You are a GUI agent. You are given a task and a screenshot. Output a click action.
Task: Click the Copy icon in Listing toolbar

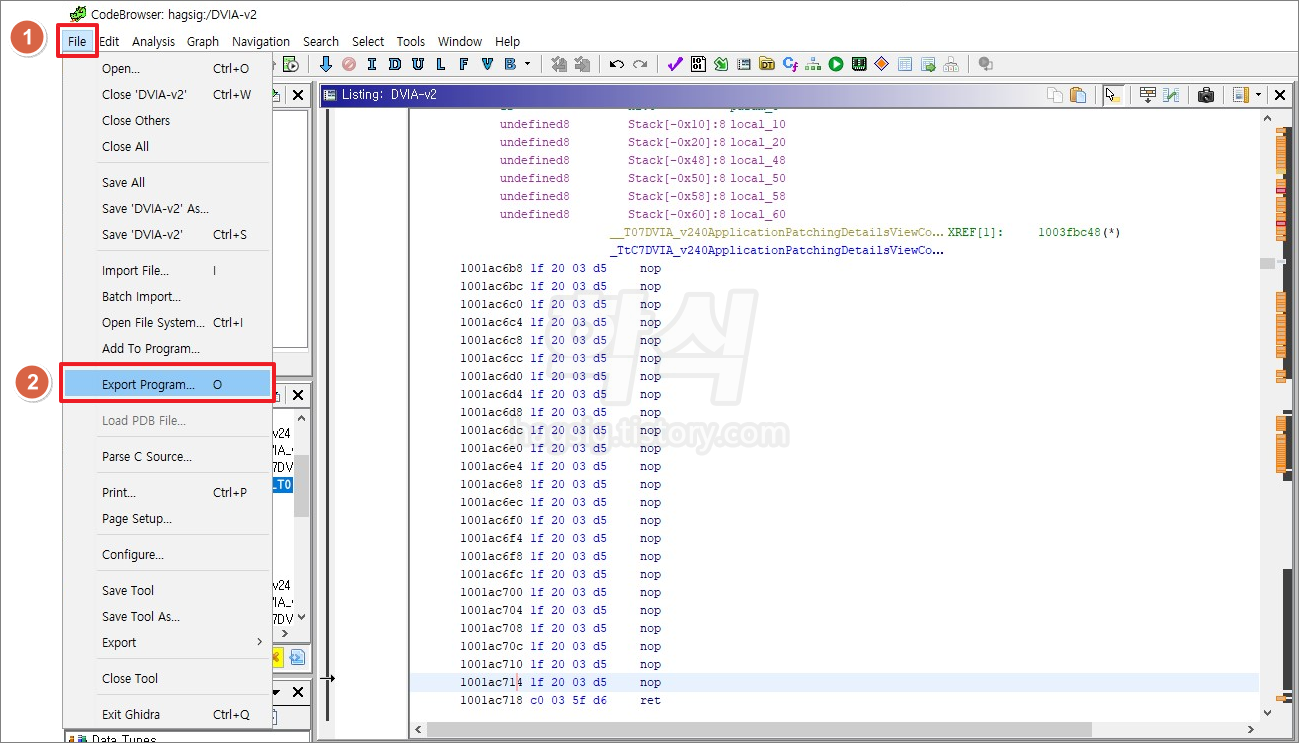point(1055,95)
